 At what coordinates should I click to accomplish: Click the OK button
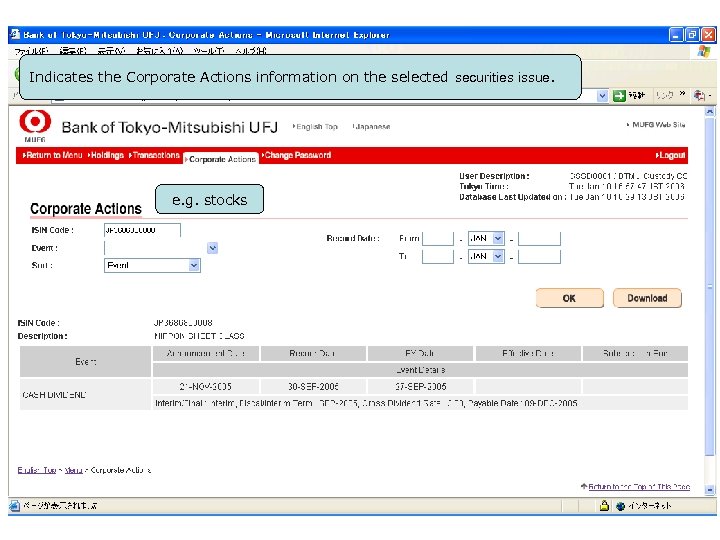[569, 298]
